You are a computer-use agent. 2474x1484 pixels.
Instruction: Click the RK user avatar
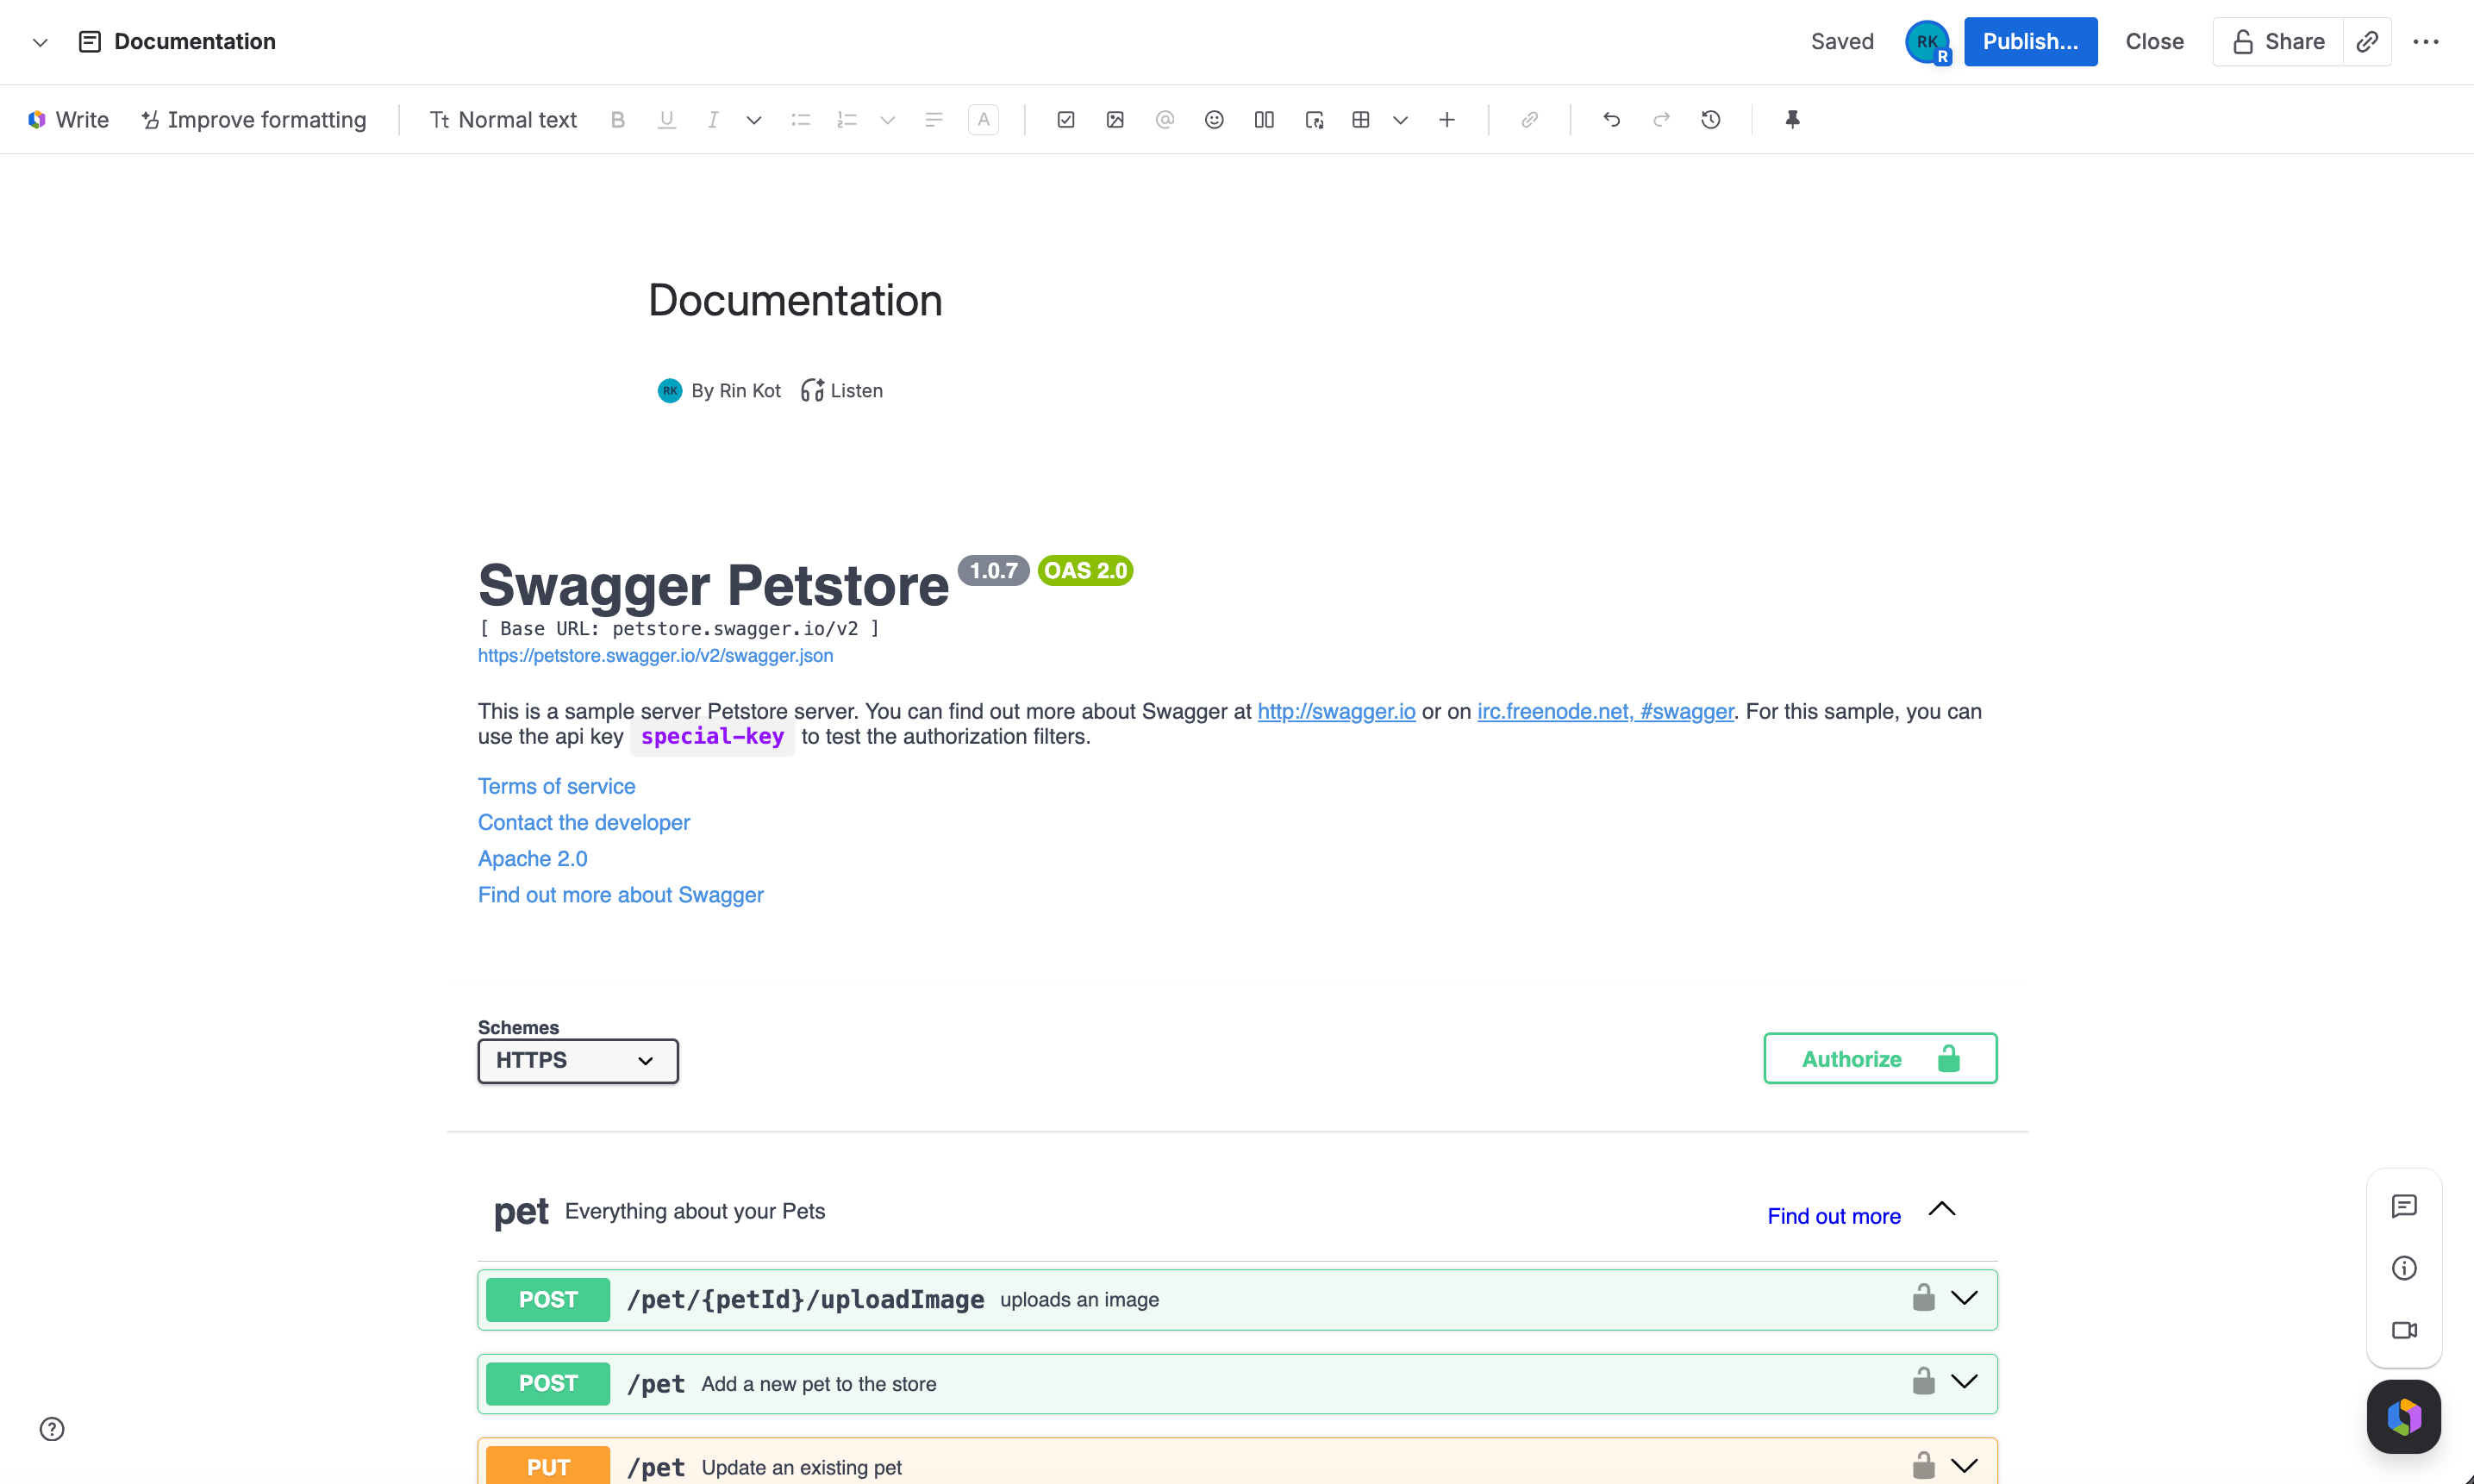pyautogui.click(x=1928, y=42)
